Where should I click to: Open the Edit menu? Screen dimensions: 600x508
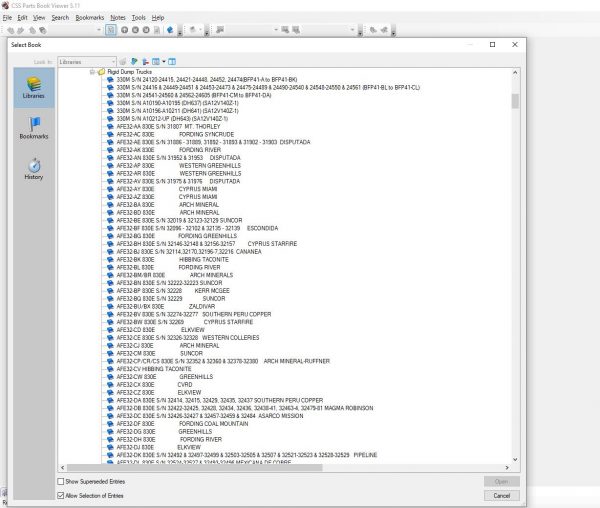(x=22, y=18)
